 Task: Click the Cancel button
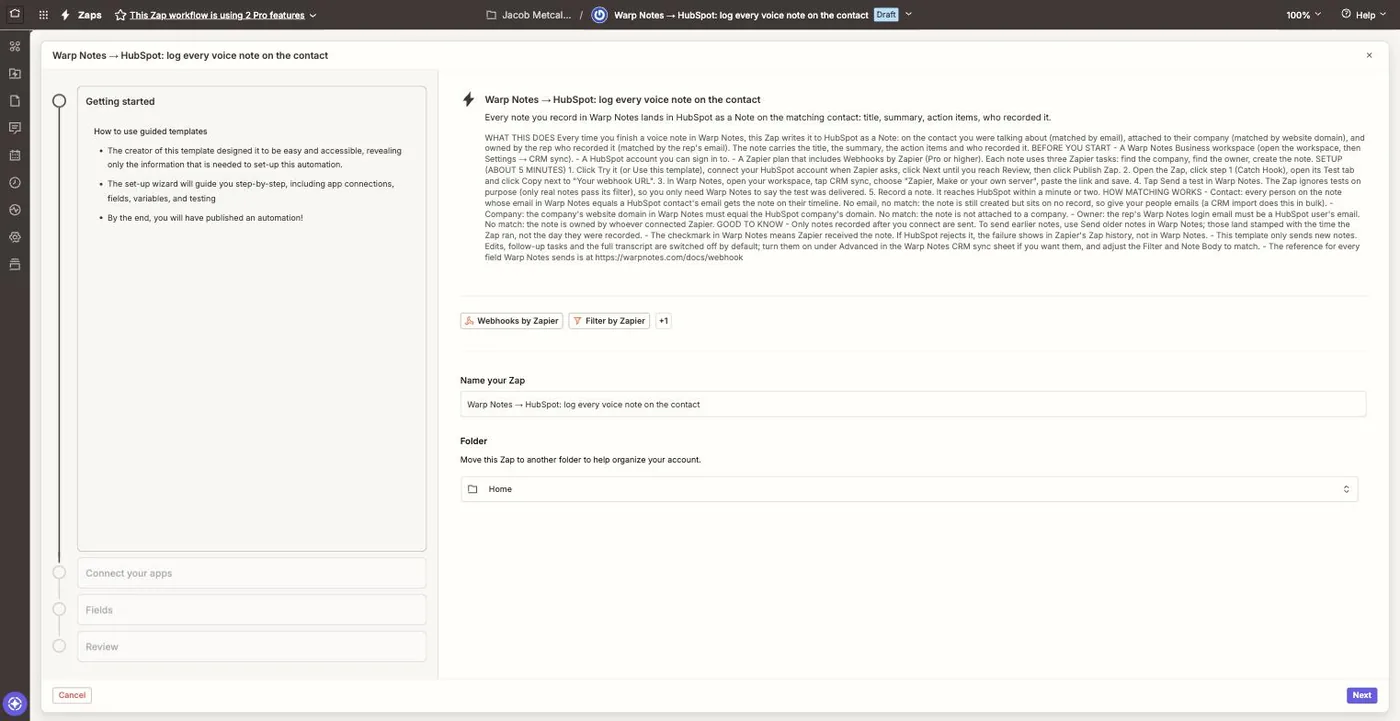point(72,695)
